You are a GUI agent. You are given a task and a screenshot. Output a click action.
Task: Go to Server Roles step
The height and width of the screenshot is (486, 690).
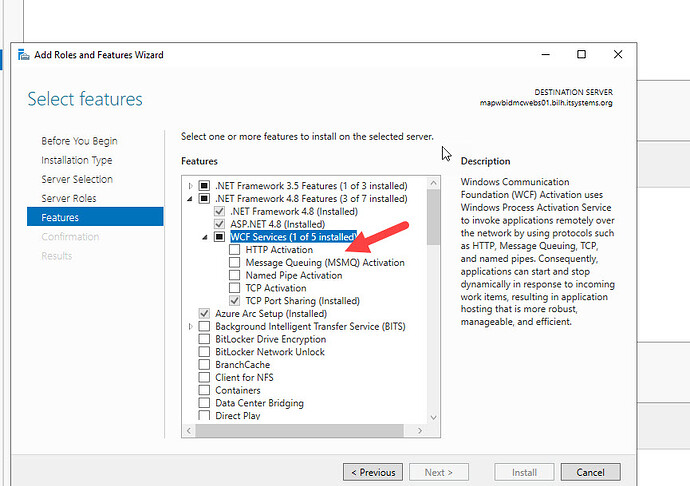(x=69, y=199)
